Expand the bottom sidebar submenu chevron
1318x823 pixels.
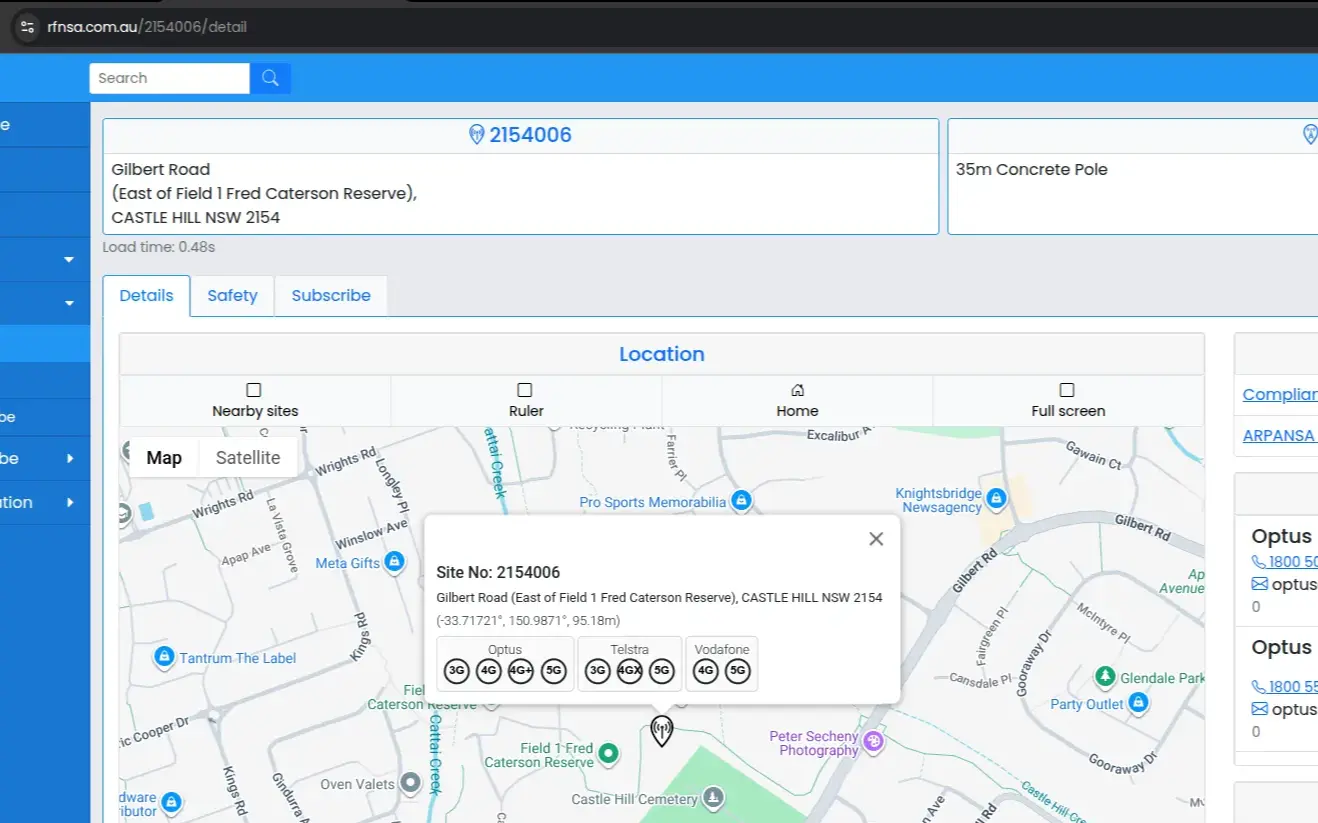[x=70, y=502]
